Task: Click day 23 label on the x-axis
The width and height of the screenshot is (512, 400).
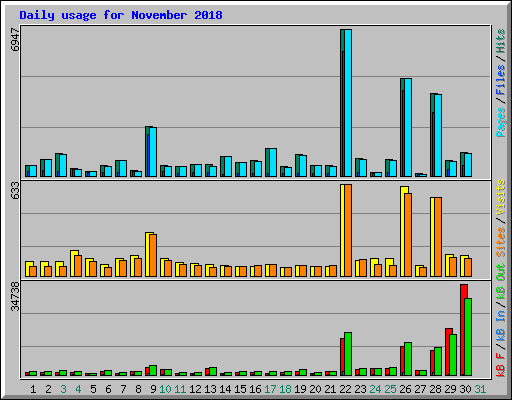Action: pyautogui.click(x=360, y=389)
